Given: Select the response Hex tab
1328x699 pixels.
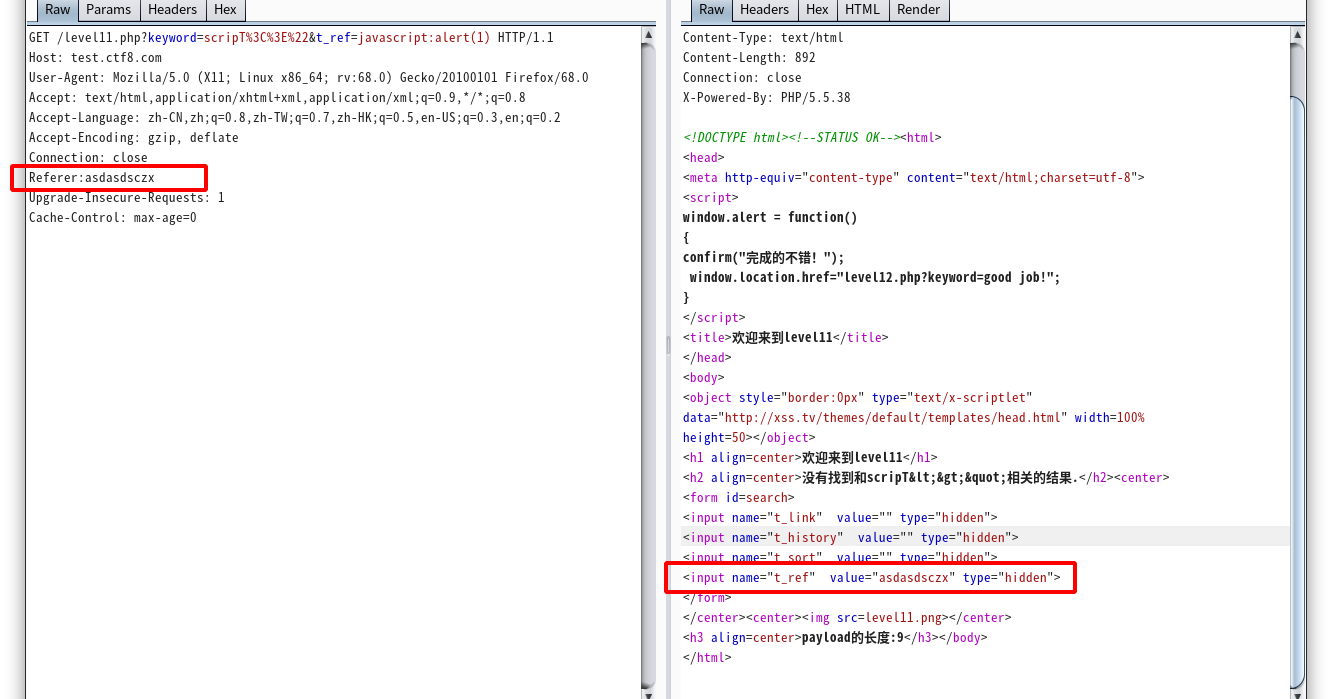Looking at the screenshot, I should point(817,10).
